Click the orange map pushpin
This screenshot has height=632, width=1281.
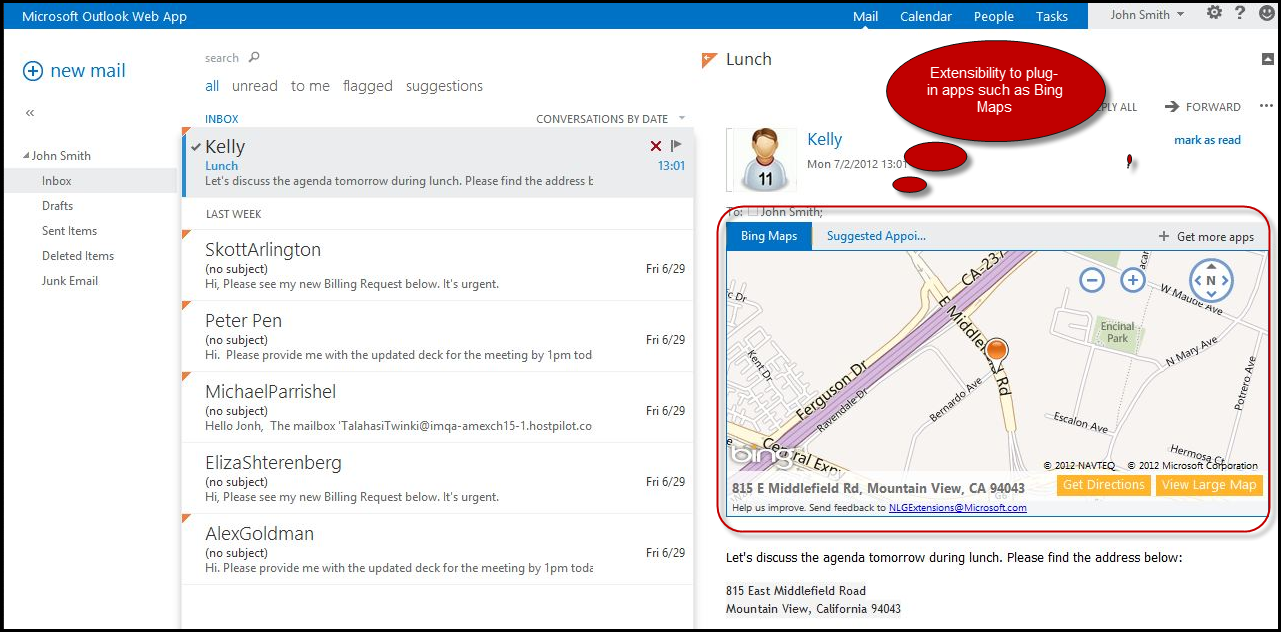[x=997, y=352]
